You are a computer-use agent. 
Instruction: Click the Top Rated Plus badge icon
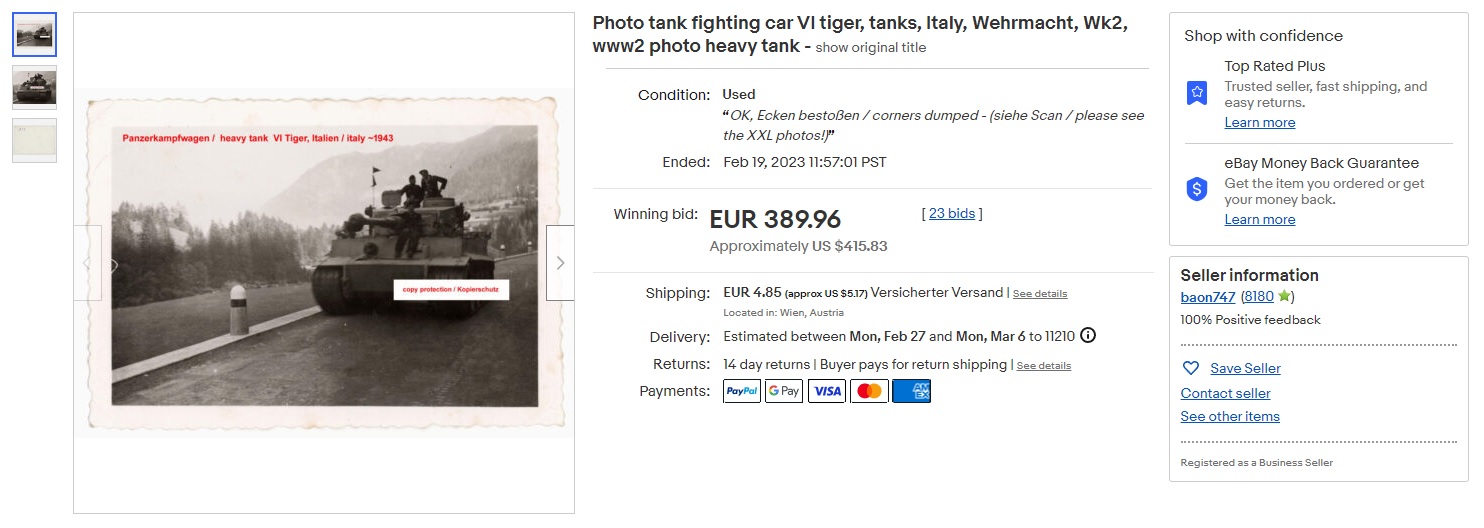coord(1197,93)
